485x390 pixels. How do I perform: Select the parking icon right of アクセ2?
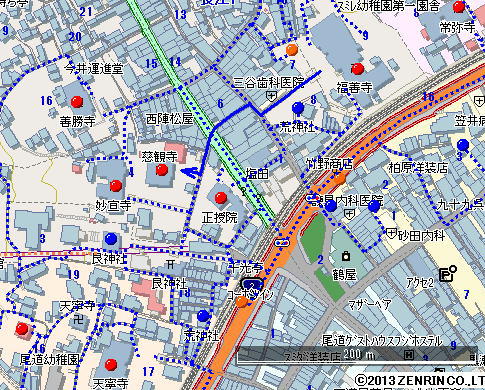pos(448,273)
